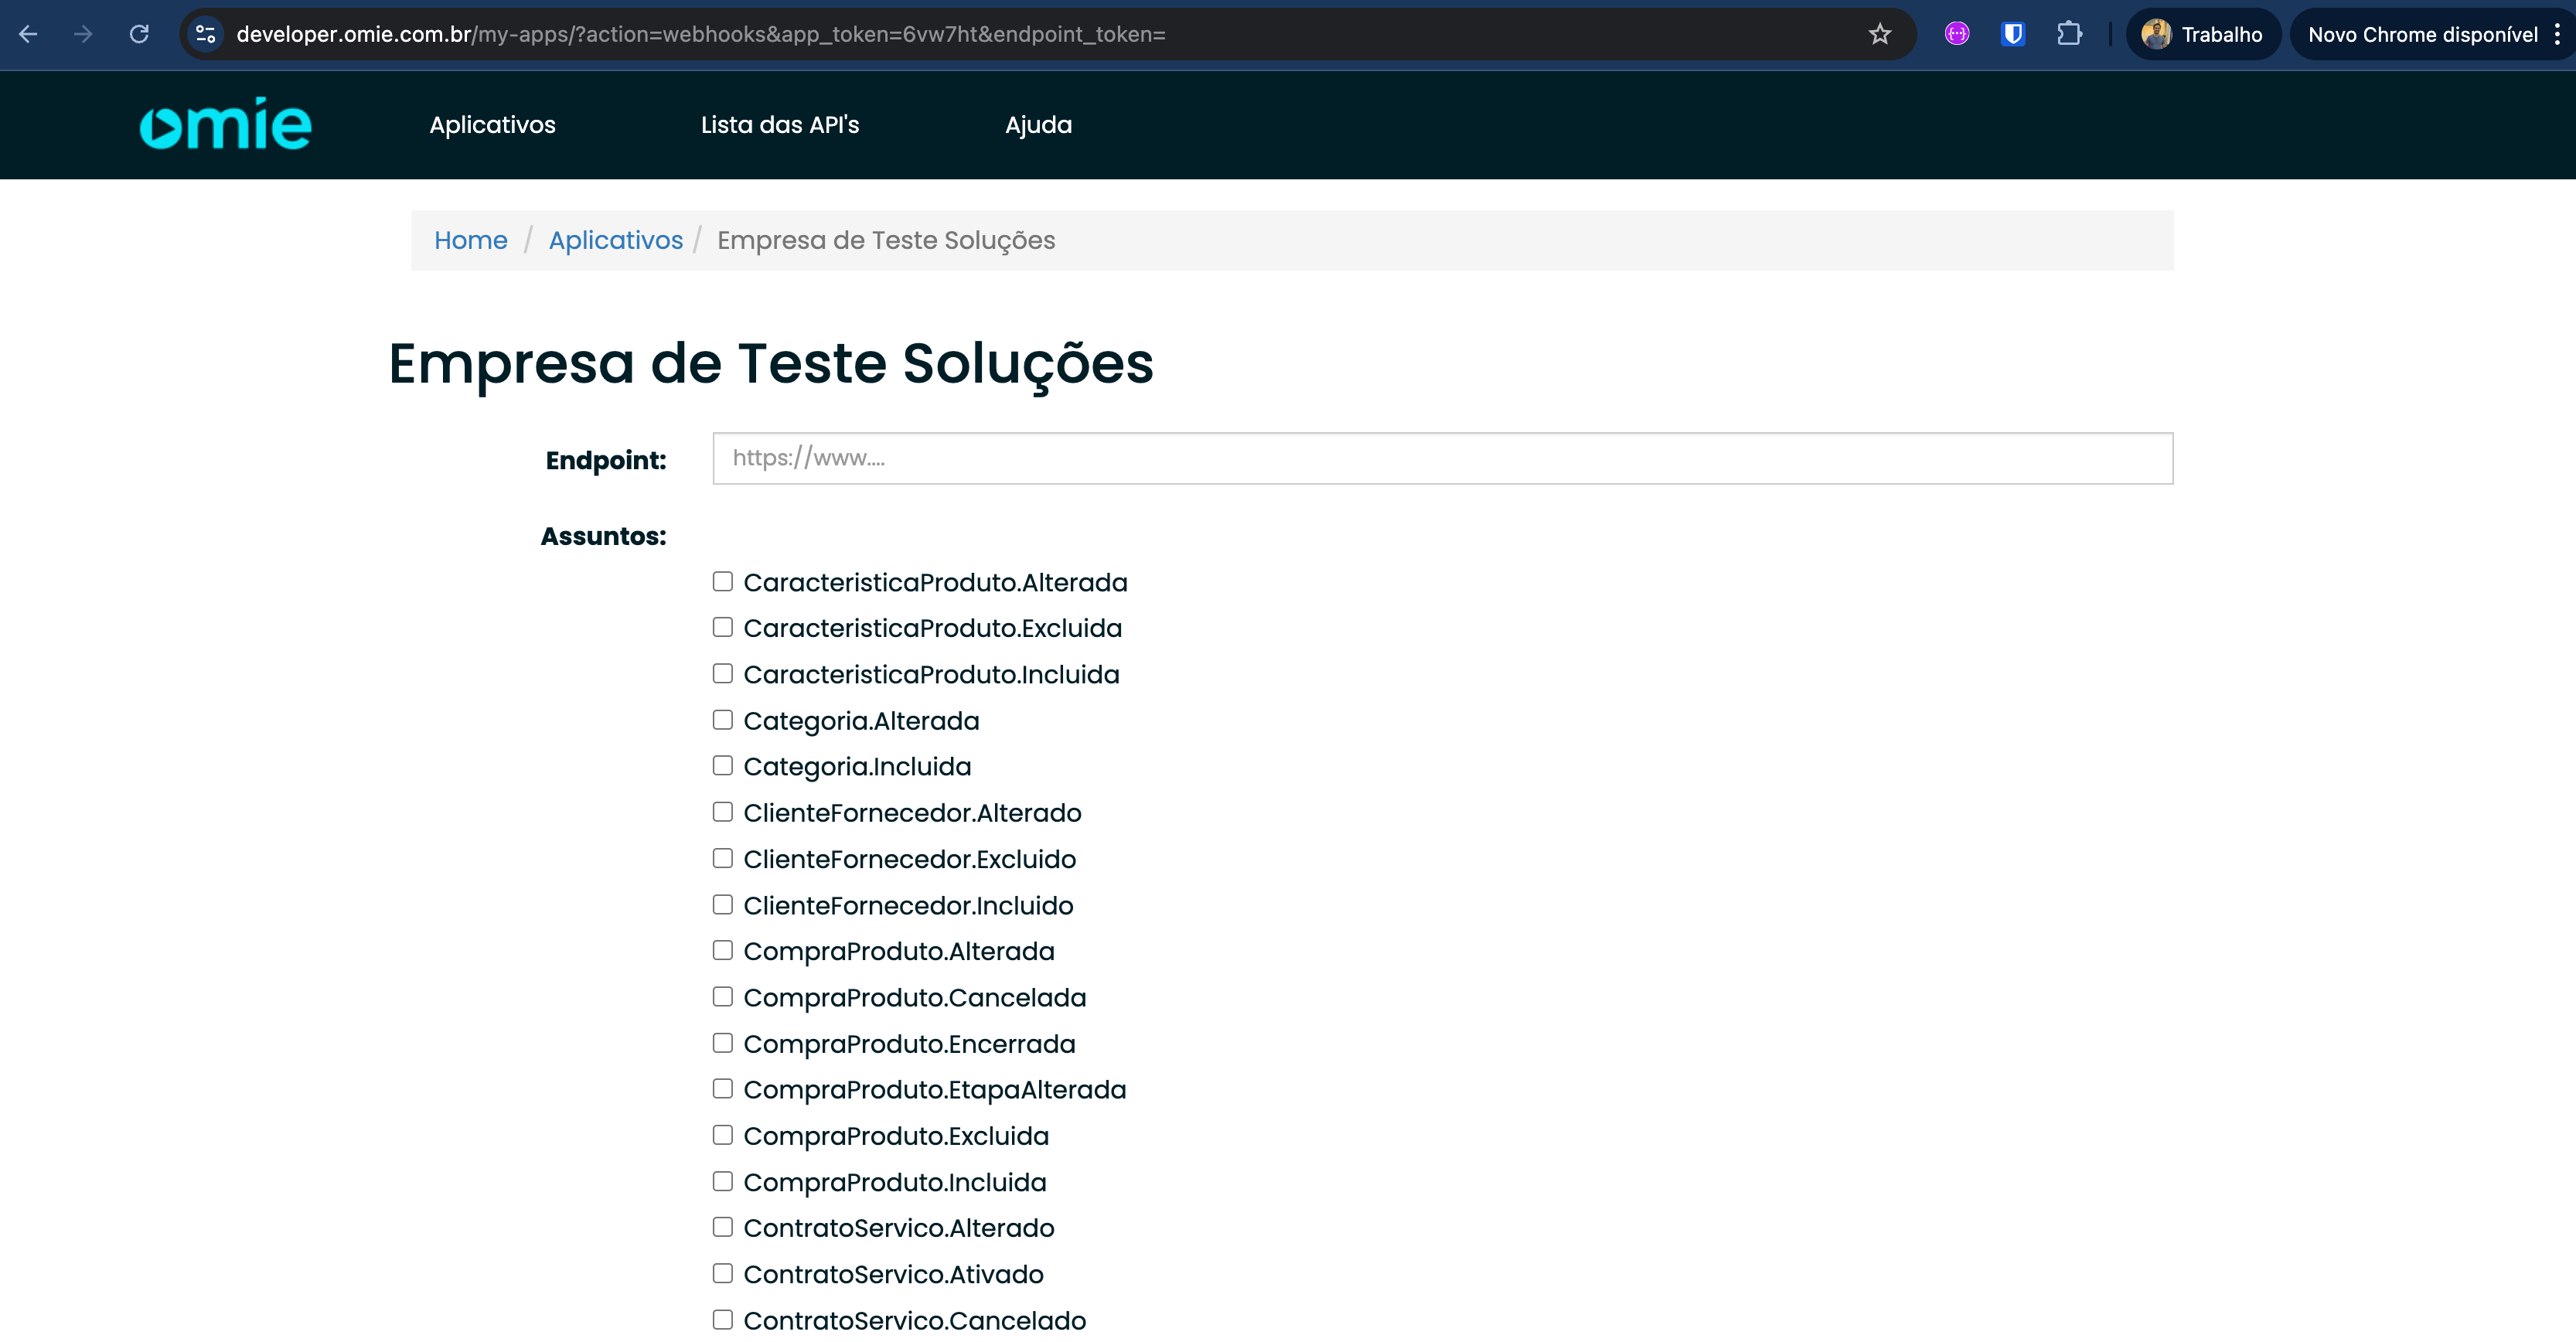The width and height of the screenshot is (2576, 1342).
Task: Click the browser forward arrow
Action: coord(83,34)
